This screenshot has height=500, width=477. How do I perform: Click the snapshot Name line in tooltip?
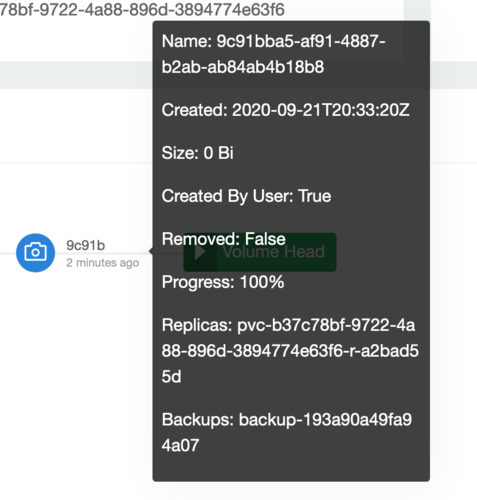point(274,54)
